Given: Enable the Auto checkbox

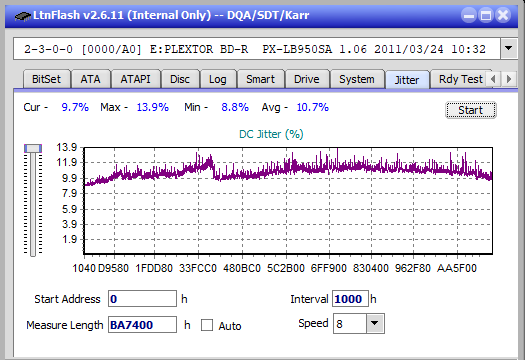Looking at the screenshot, I should [207, 325].
